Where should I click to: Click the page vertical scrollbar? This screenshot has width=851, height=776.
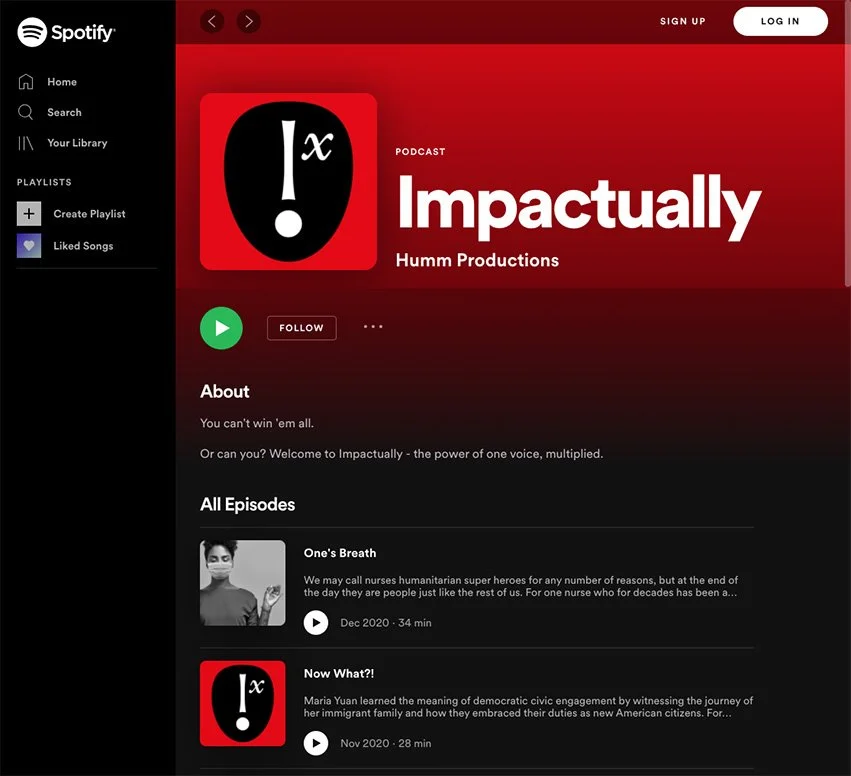[x=848, y=144]
